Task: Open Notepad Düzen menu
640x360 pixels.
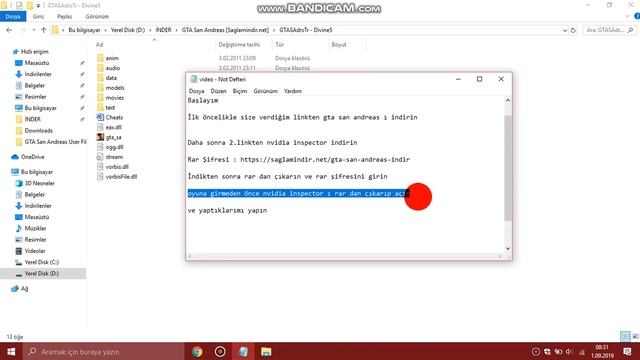Action: click(218, 91)
